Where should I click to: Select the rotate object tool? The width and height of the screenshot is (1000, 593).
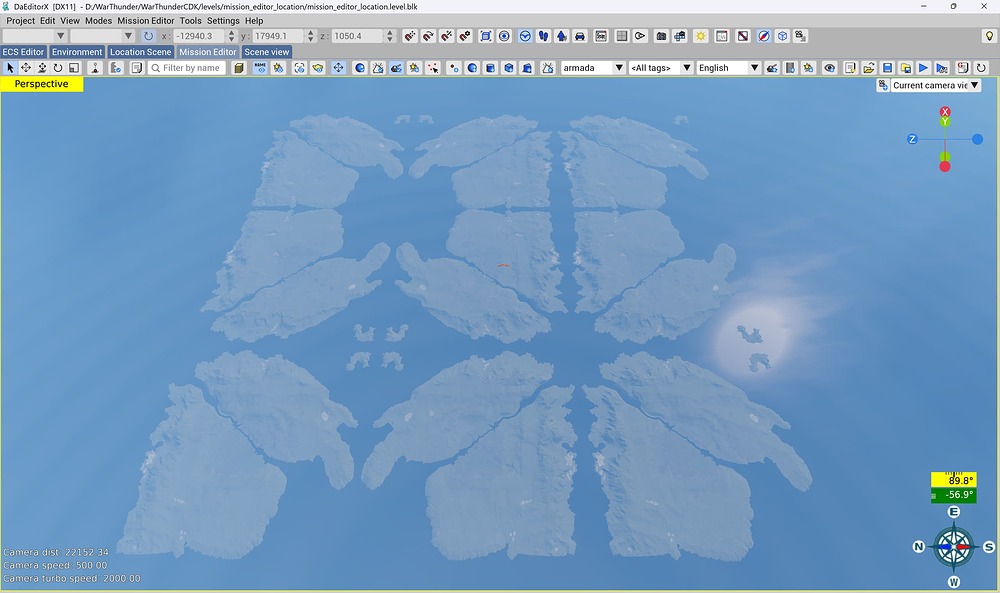point(58,68)
